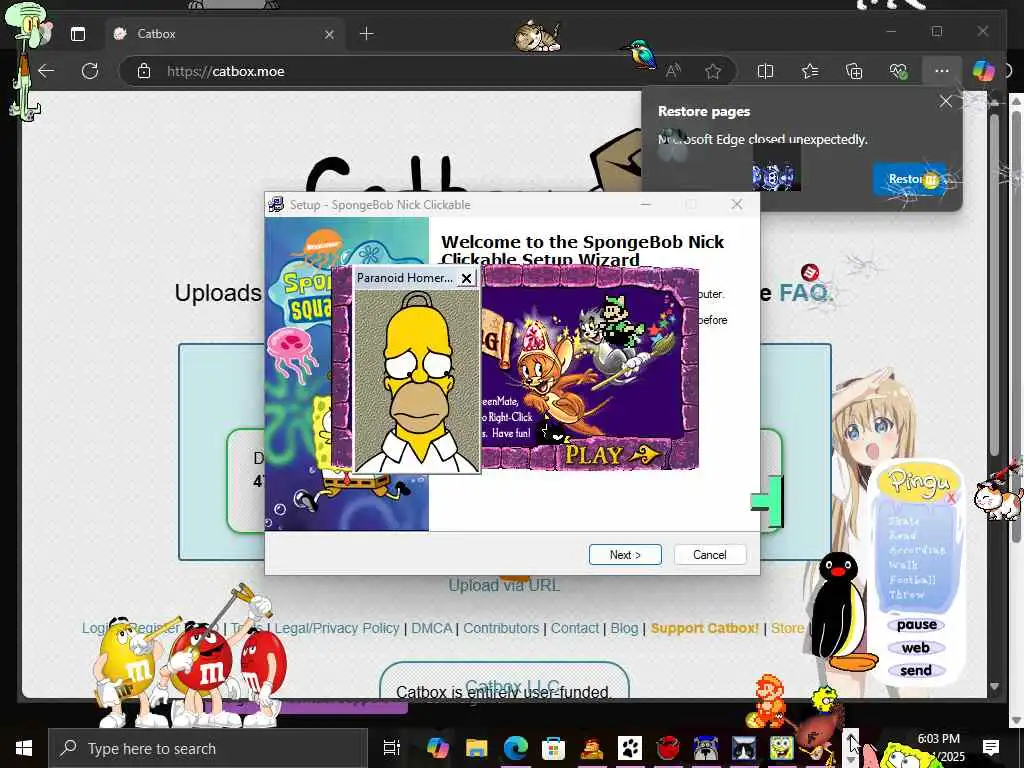Open the Browser essentials heart icon
Viewport: 1024px width, 768px height.
[899, 71]
